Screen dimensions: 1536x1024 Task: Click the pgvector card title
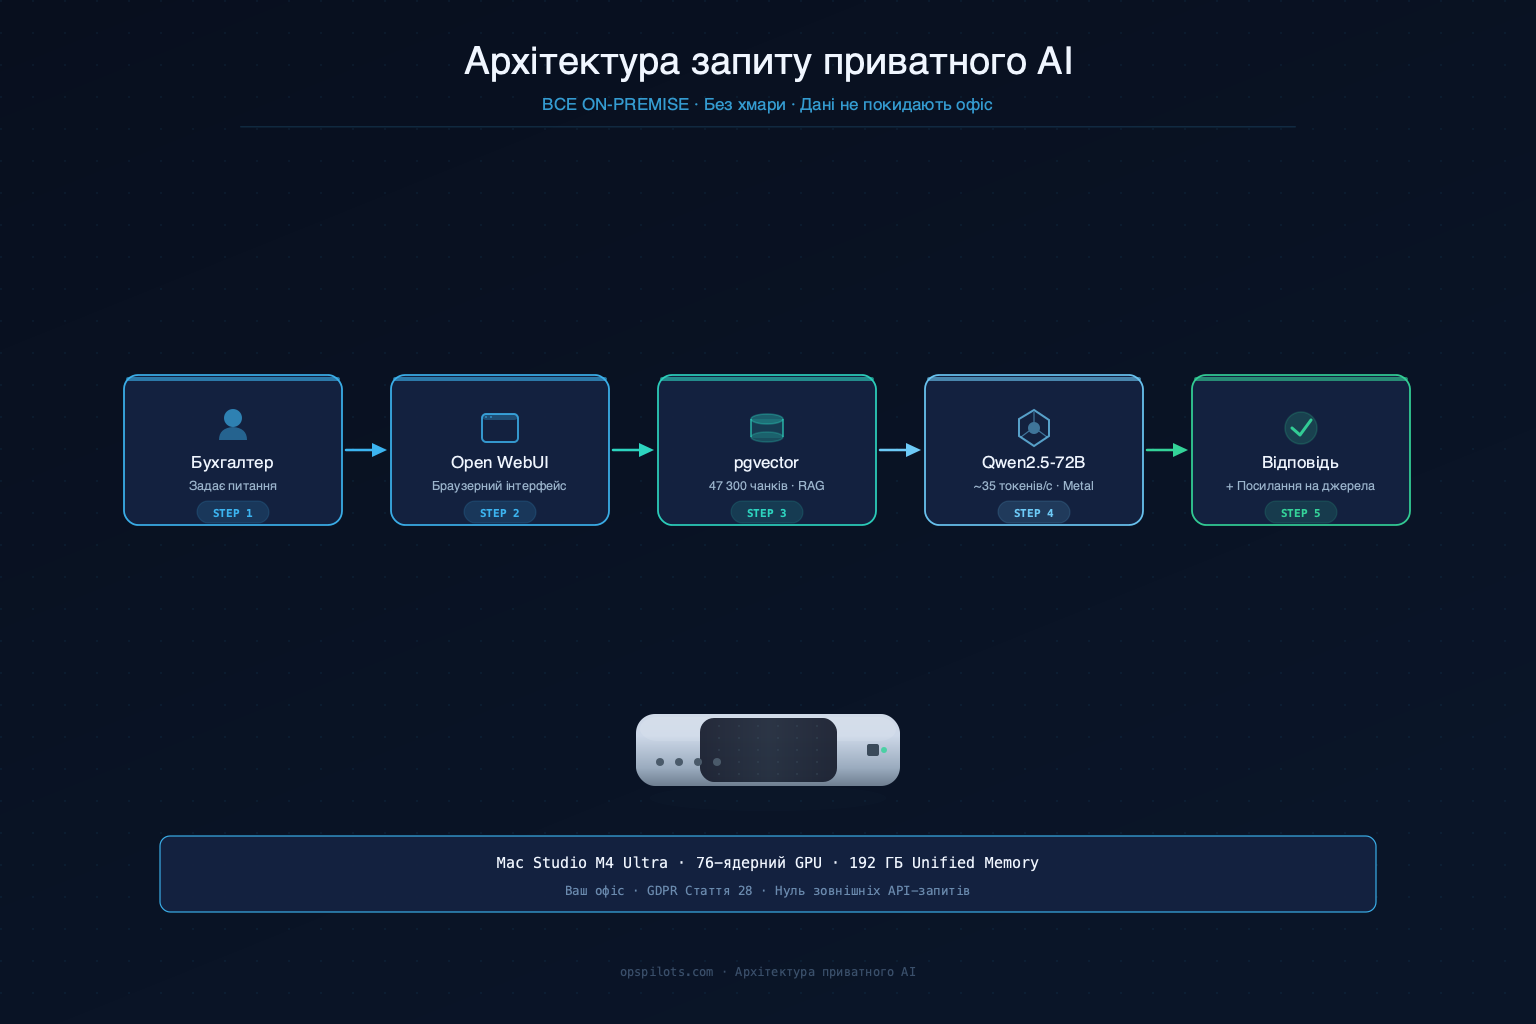(767, 463)
